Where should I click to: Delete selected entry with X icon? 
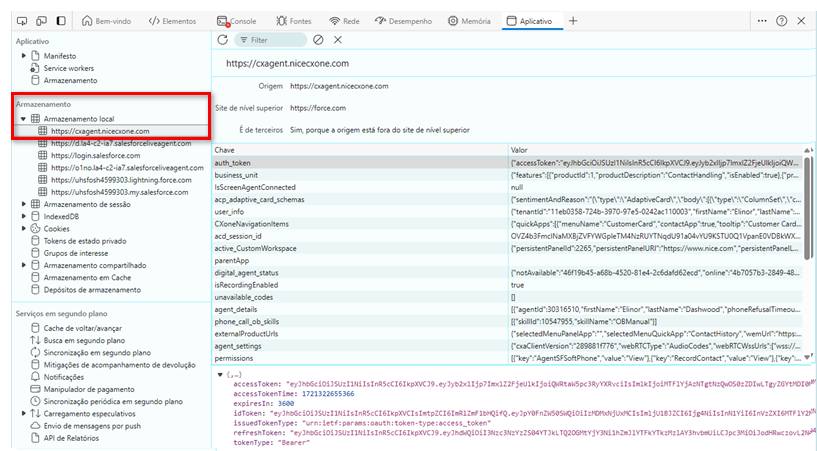point(338,40)
